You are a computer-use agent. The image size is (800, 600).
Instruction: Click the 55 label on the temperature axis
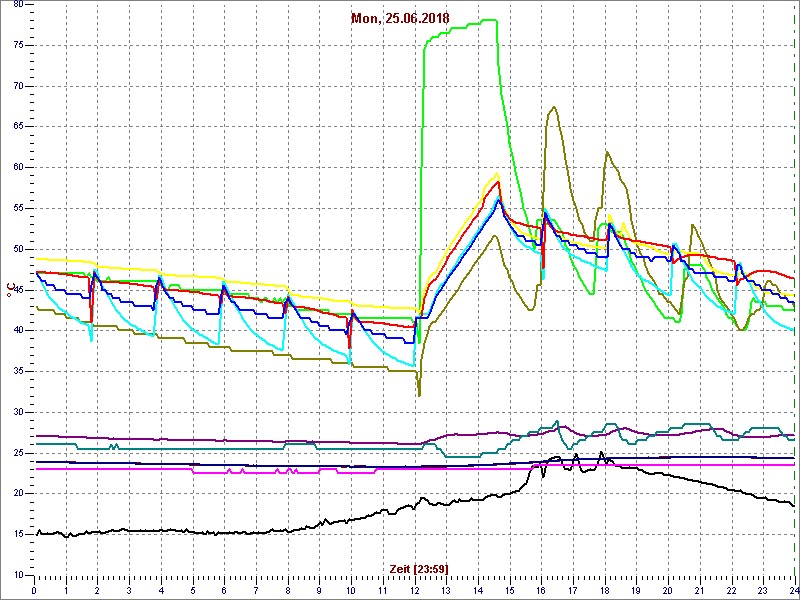click(x=17, y=208)
